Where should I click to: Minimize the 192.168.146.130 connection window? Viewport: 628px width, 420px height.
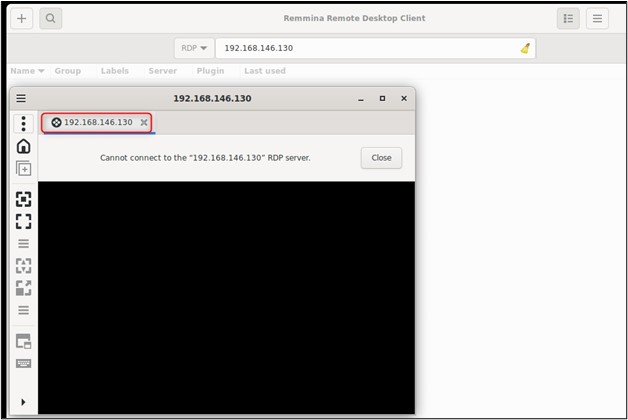coord(361,99)
